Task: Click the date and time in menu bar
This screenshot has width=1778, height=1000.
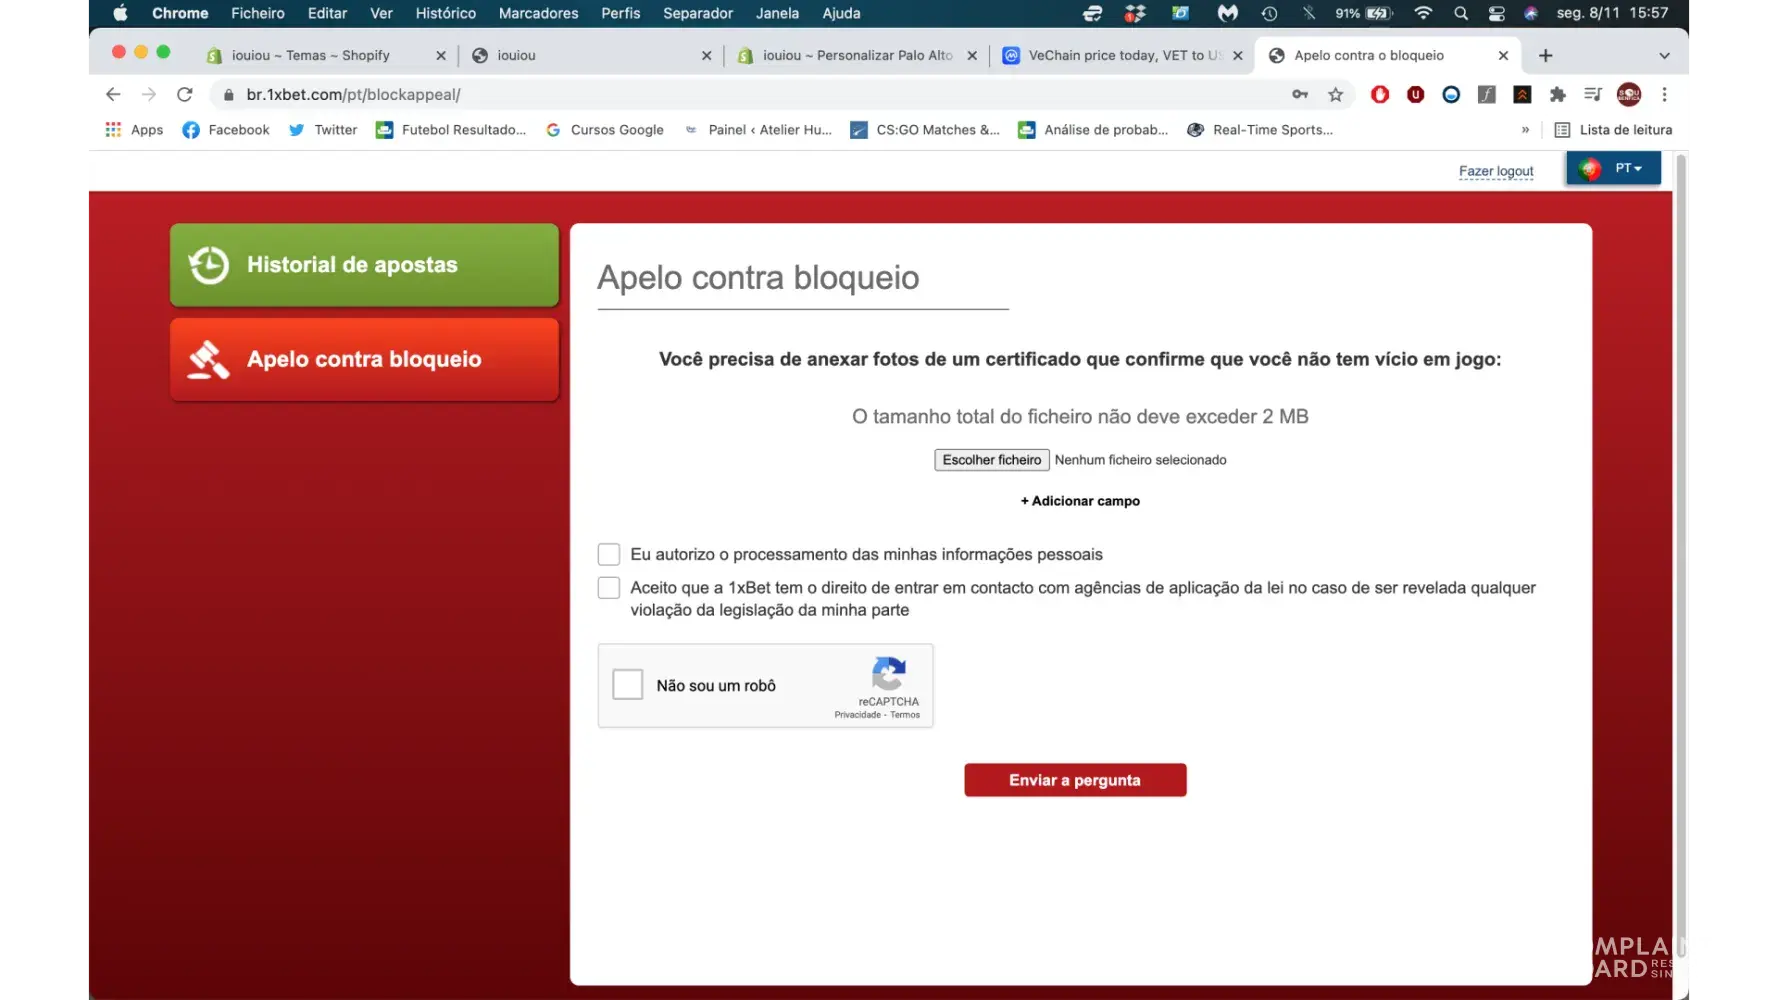Action: [x=1612, y=13]
